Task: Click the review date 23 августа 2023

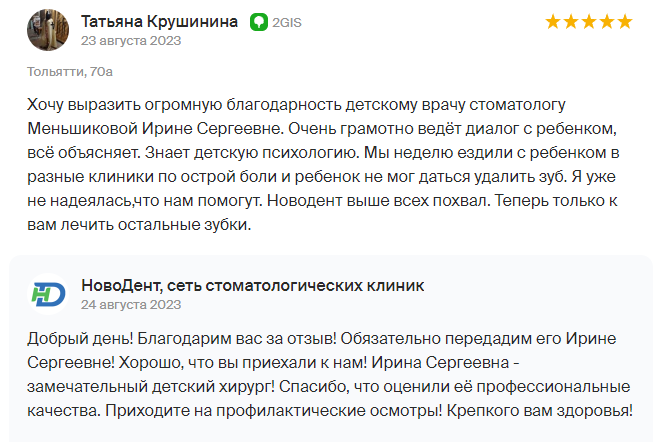Action: (x=131, y=41)
